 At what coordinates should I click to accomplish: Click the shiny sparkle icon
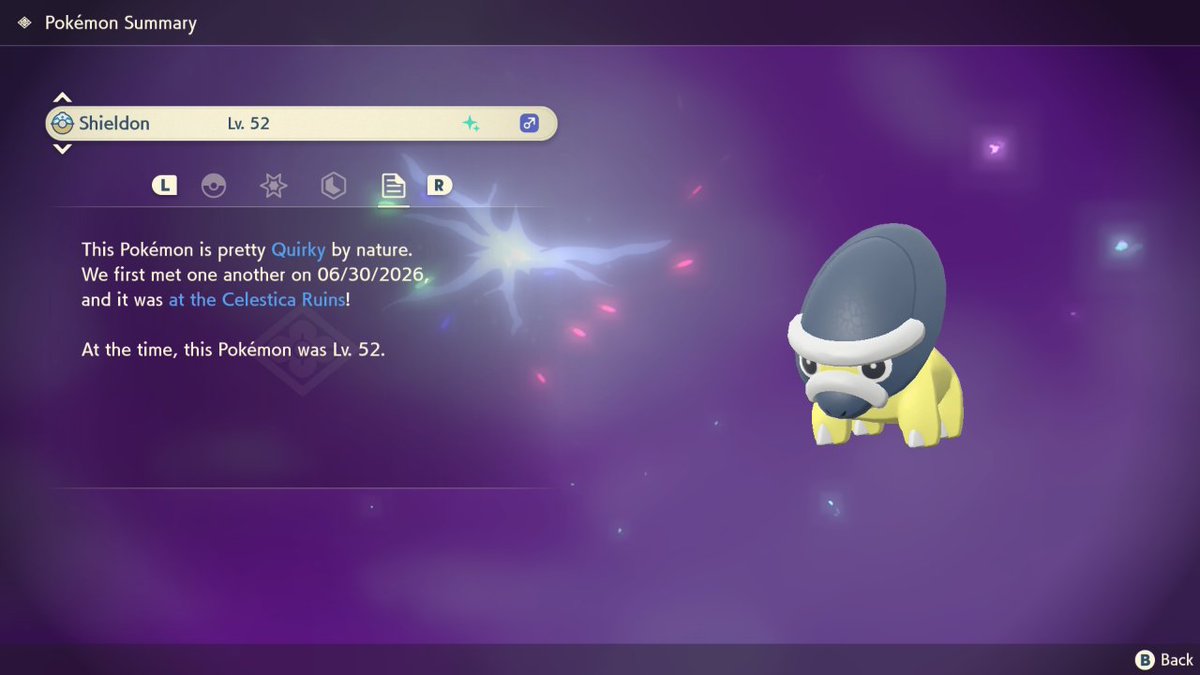coord(470,124)
